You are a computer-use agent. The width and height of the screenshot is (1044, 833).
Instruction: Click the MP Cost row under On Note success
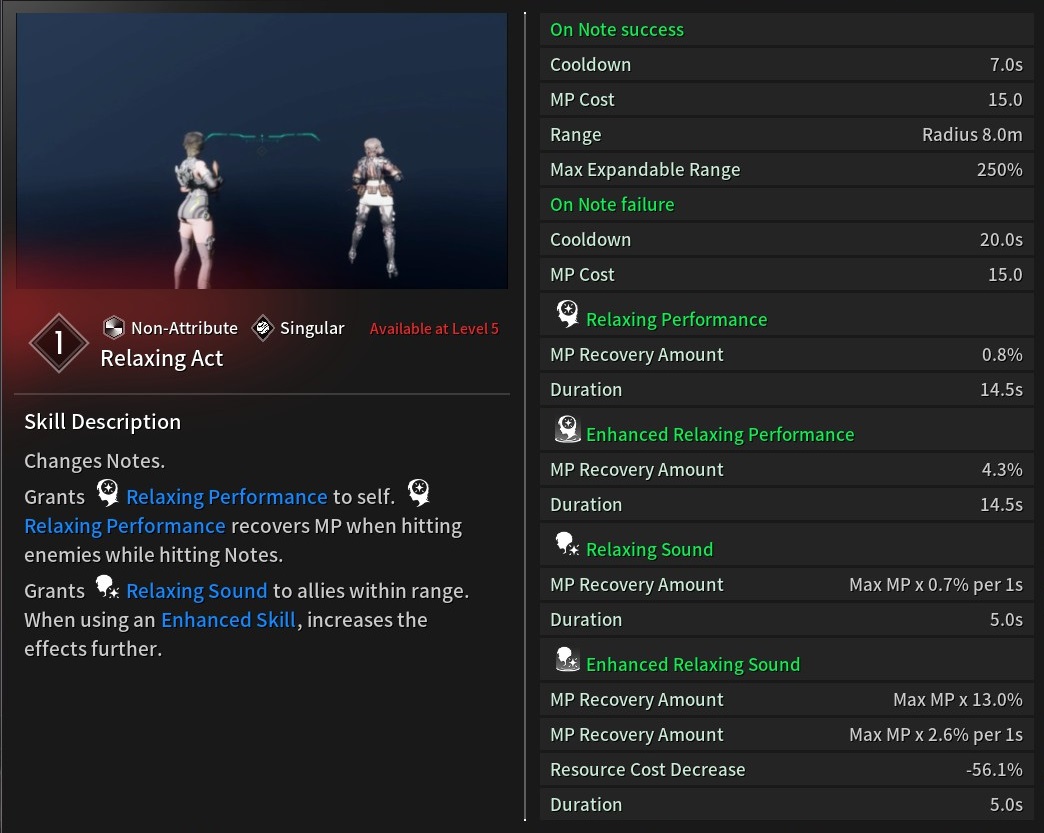pyautogui.click(x=786, y=100)
